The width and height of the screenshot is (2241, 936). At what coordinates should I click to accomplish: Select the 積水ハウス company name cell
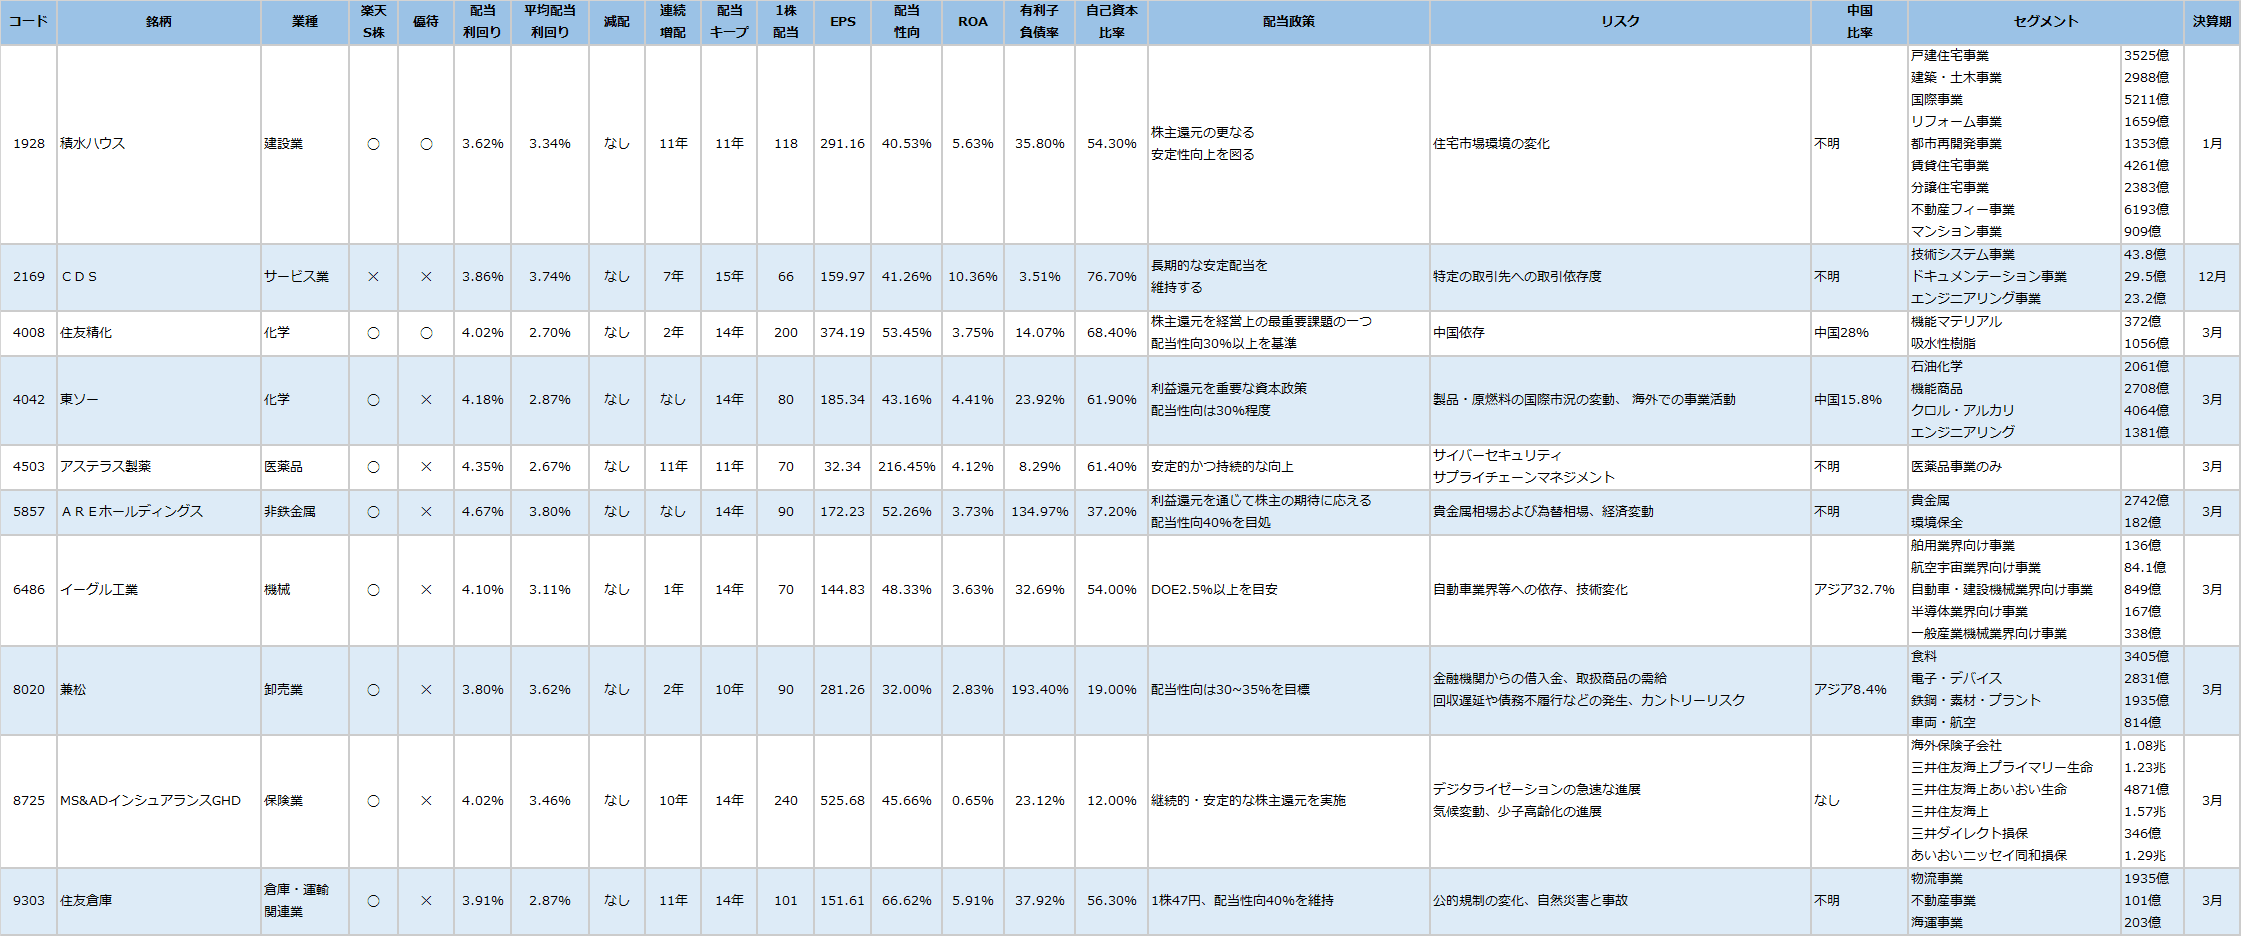[159, 144]
